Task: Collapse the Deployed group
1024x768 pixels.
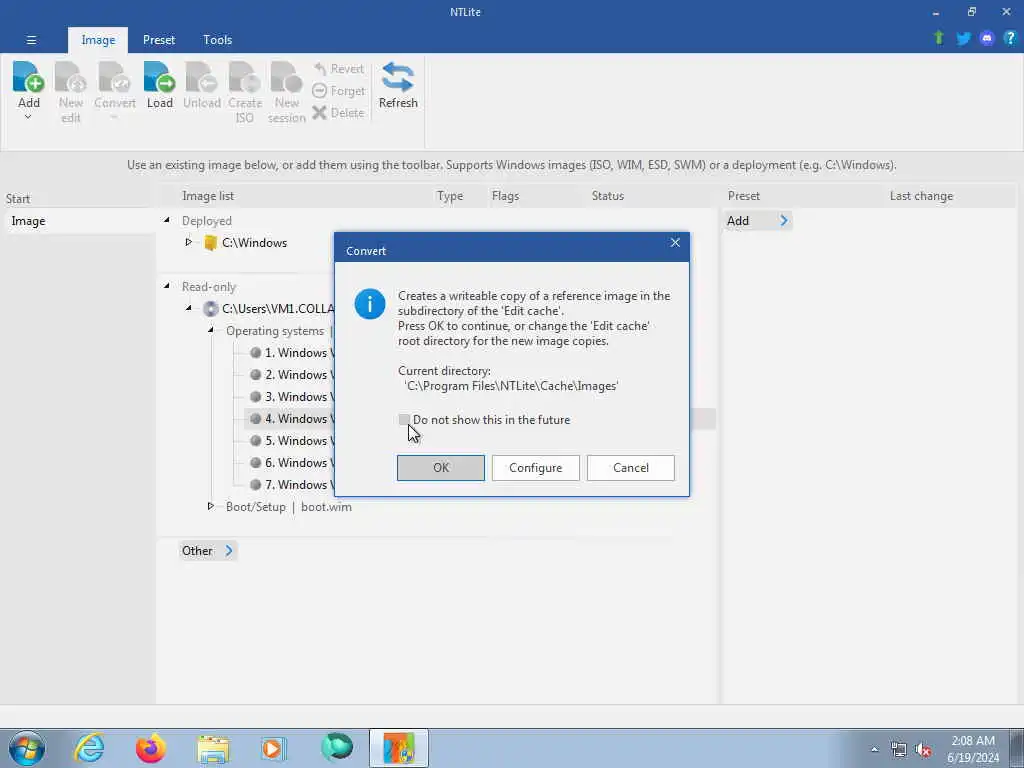Action: [x=167, y=220]
